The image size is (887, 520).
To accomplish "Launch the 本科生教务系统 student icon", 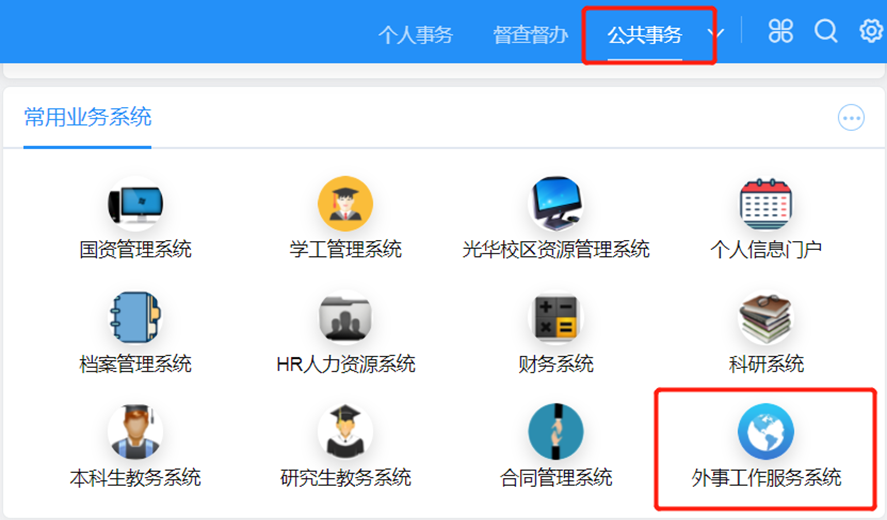I will pyautogui.click(x=135, y=432).
